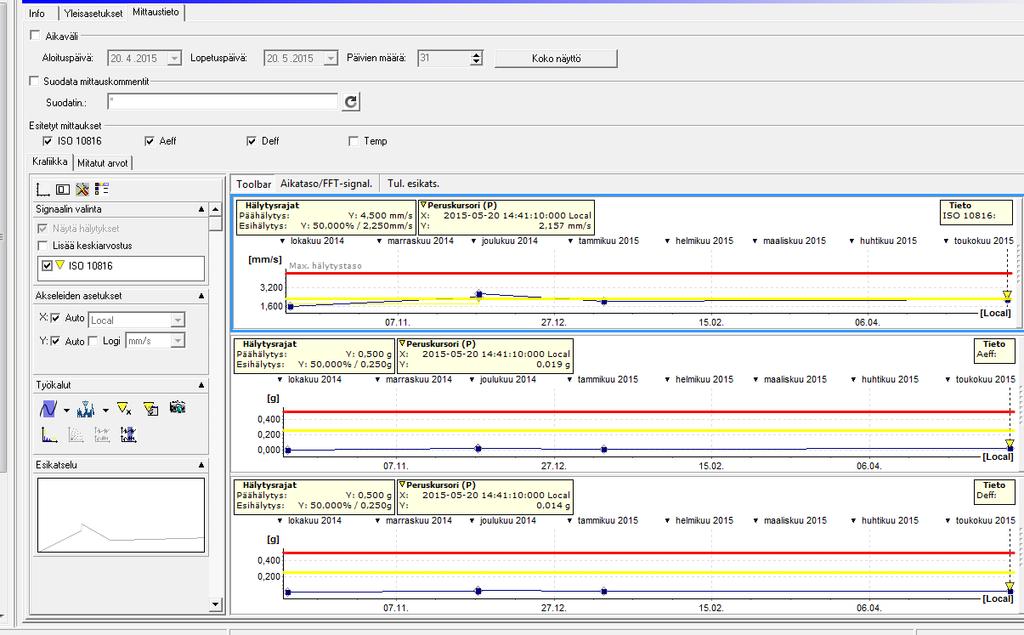Click the Tieto ISO 10816 info box
1024x635 pixels.
tap(976, 211)
